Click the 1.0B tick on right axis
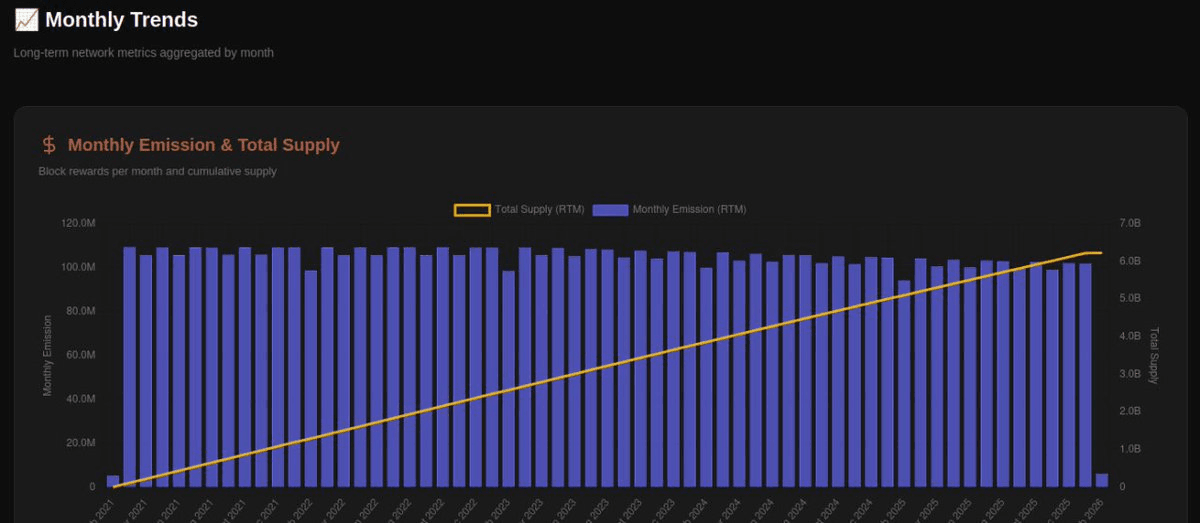The image size is (1200, 523). [x=1129, y=449]
